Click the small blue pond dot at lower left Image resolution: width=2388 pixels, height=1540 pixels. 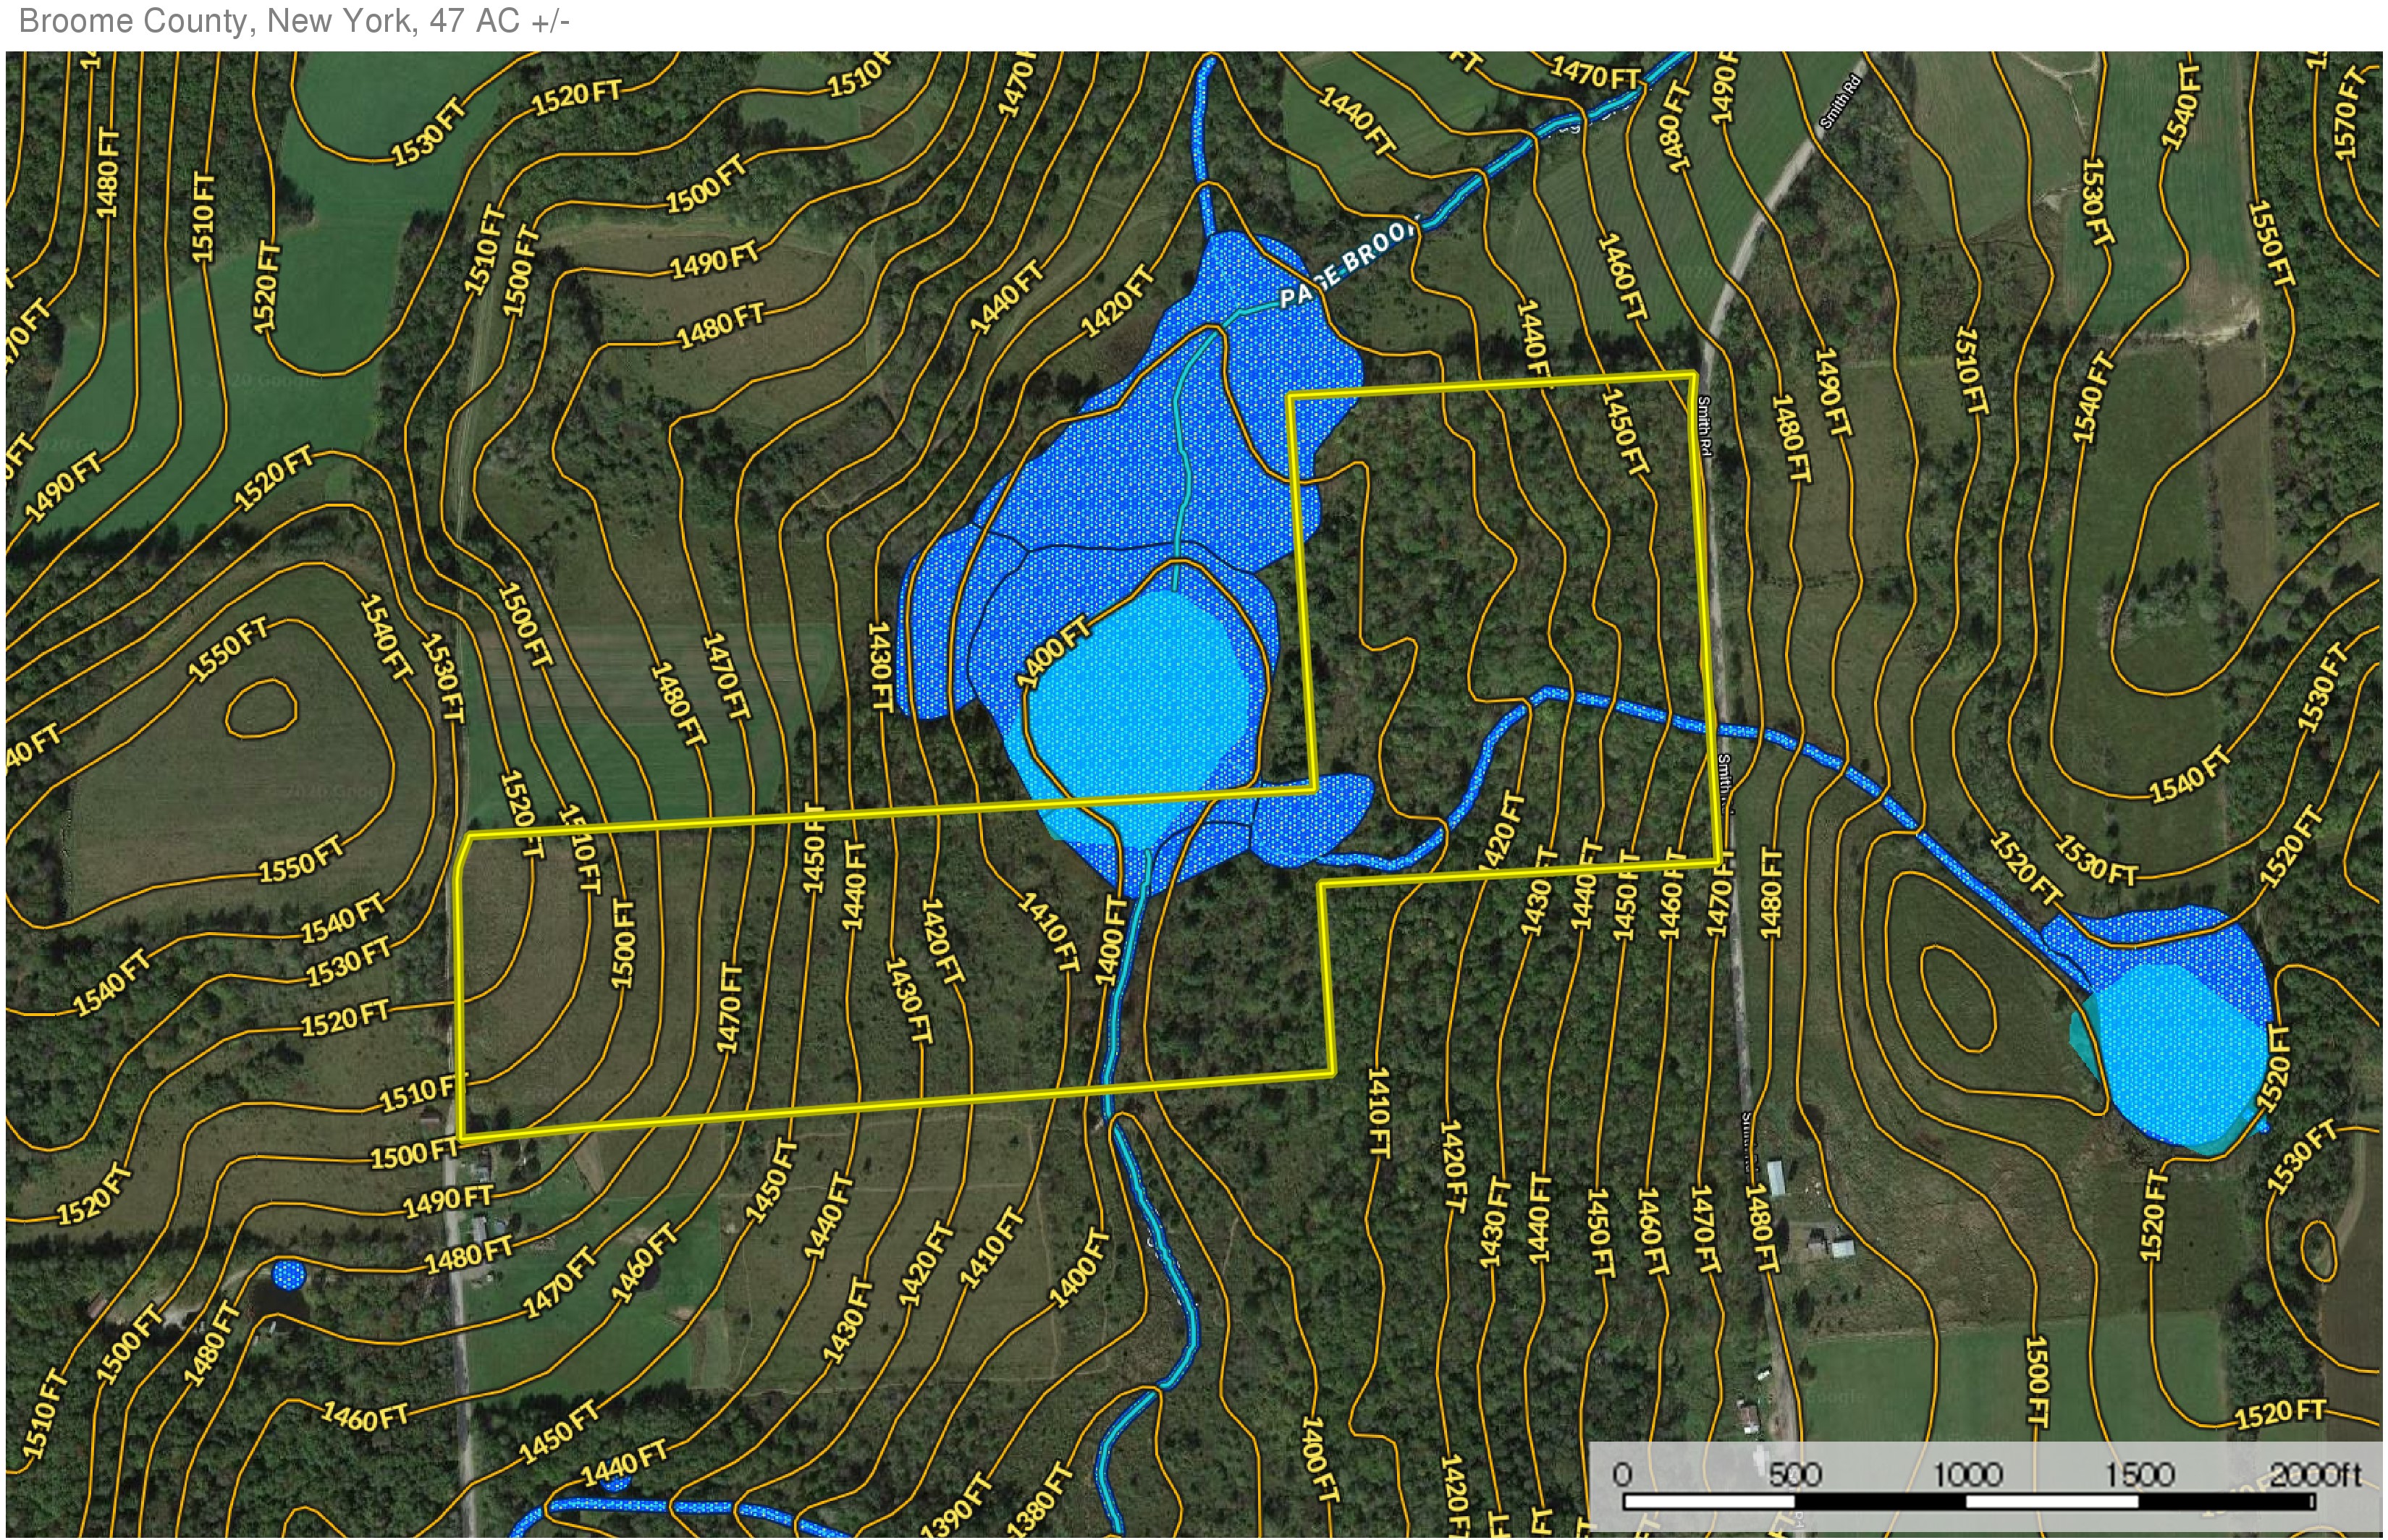288,1275
